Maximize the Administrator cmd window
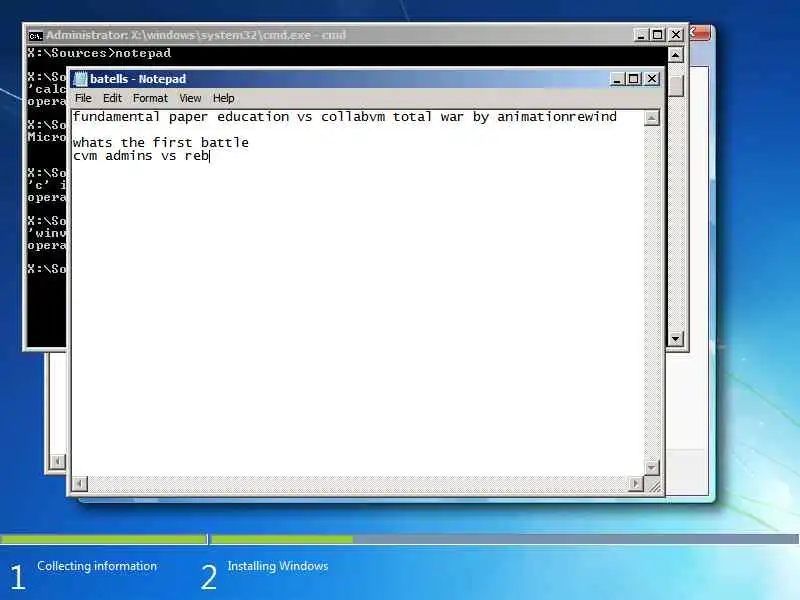 (658, 35)
